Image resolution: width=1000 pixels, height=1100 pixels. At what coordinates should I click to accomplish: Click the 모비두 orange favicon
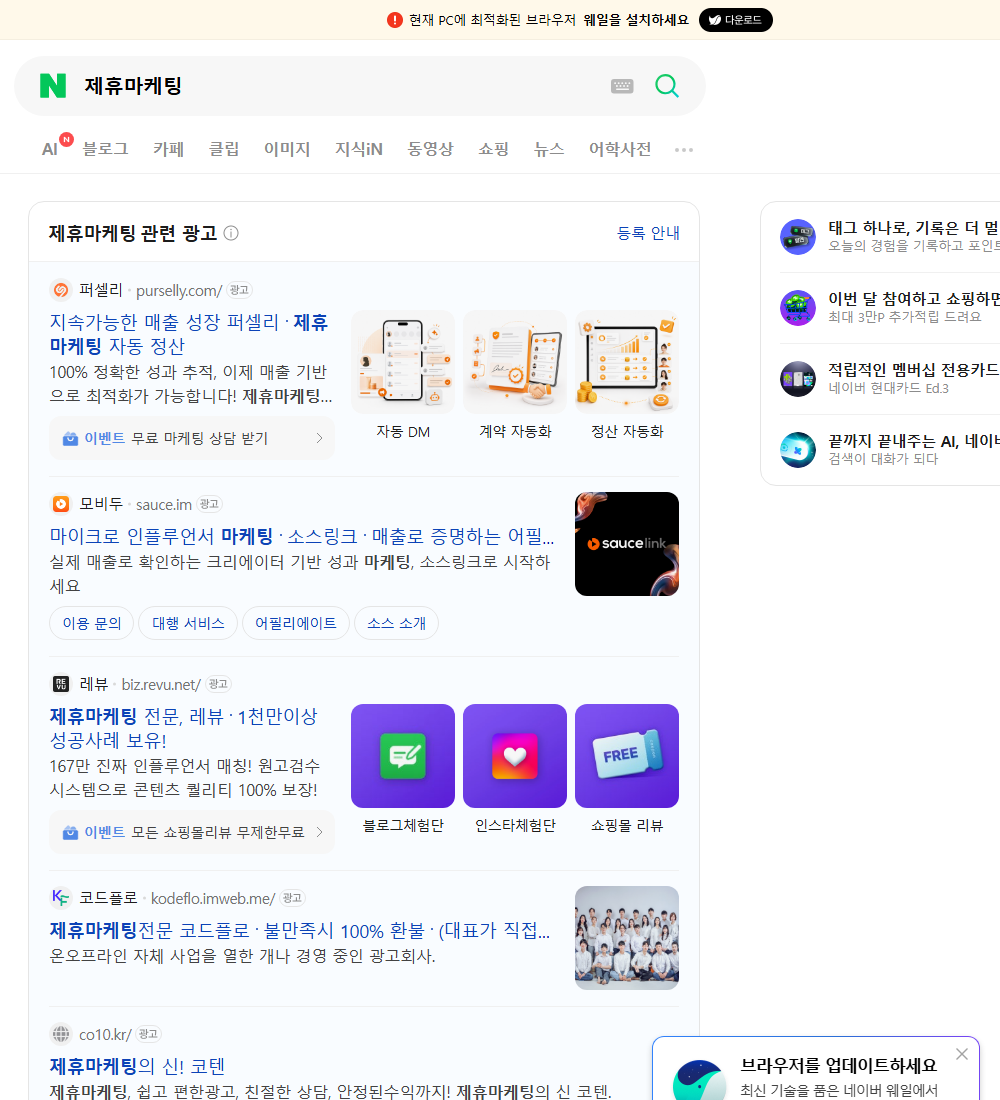click(61, 504)
